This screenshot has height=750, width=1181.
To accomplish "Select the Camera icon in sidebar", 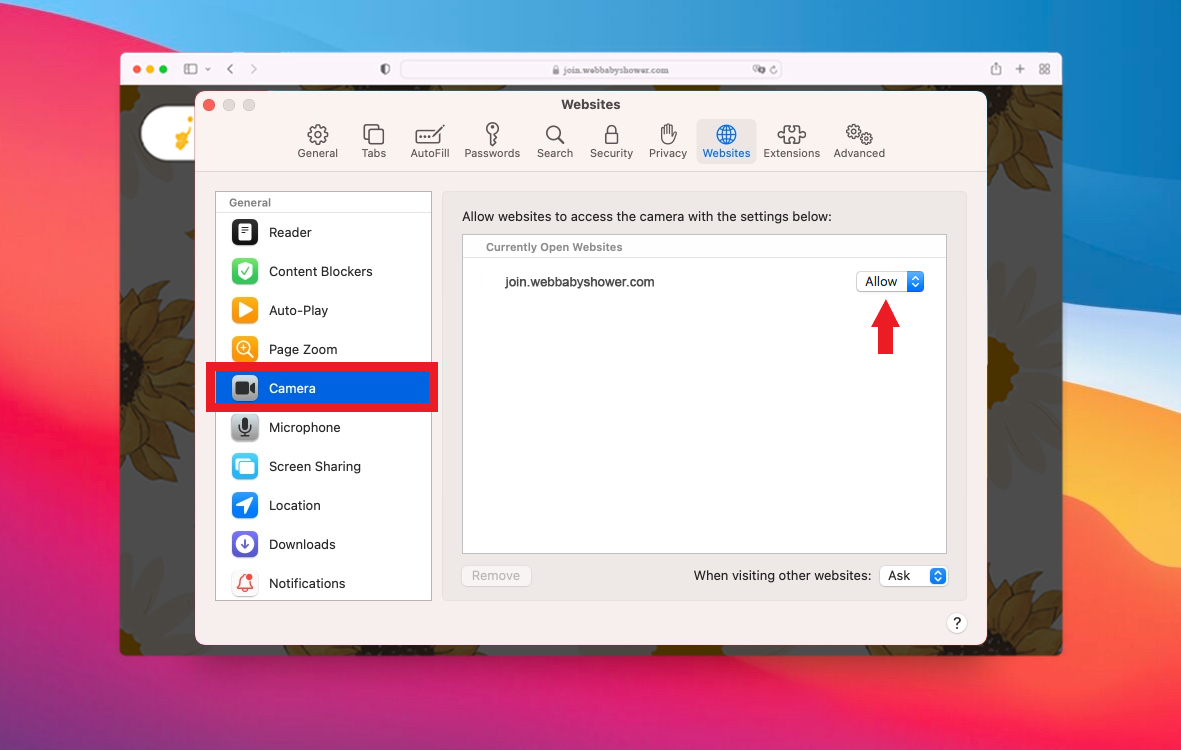I will click(245, 388).
